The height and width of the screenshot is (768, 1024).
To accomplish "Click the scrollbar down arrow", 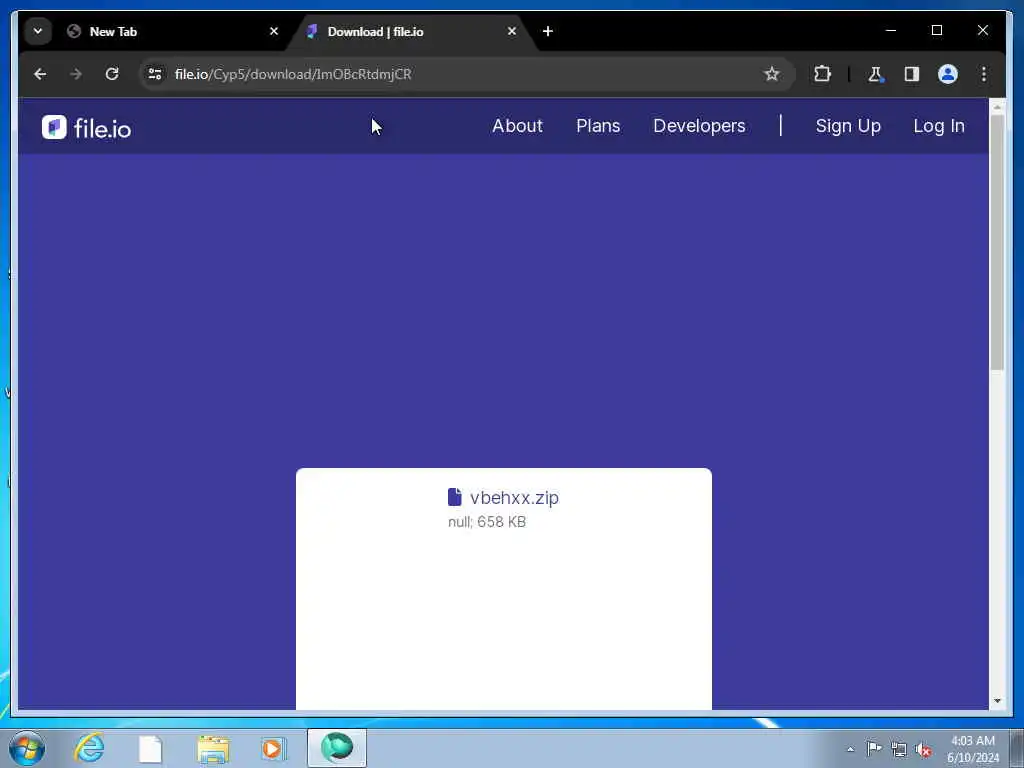I will [x=997, y=701].
